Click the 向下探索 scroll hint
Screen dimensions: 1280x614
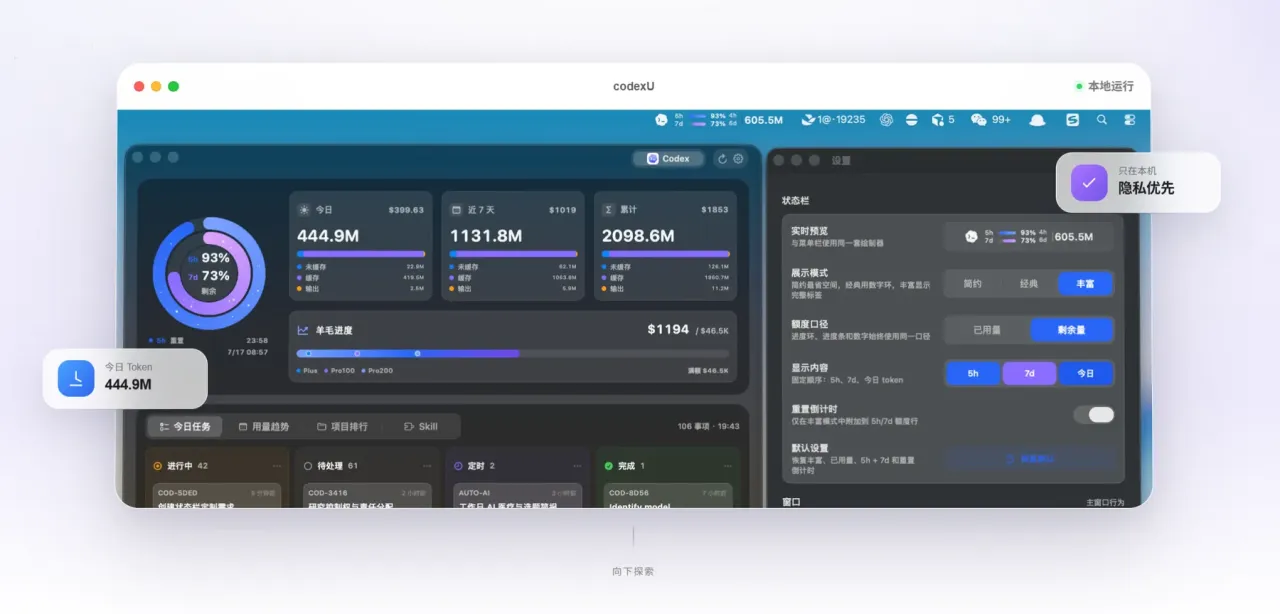[633, 571]
